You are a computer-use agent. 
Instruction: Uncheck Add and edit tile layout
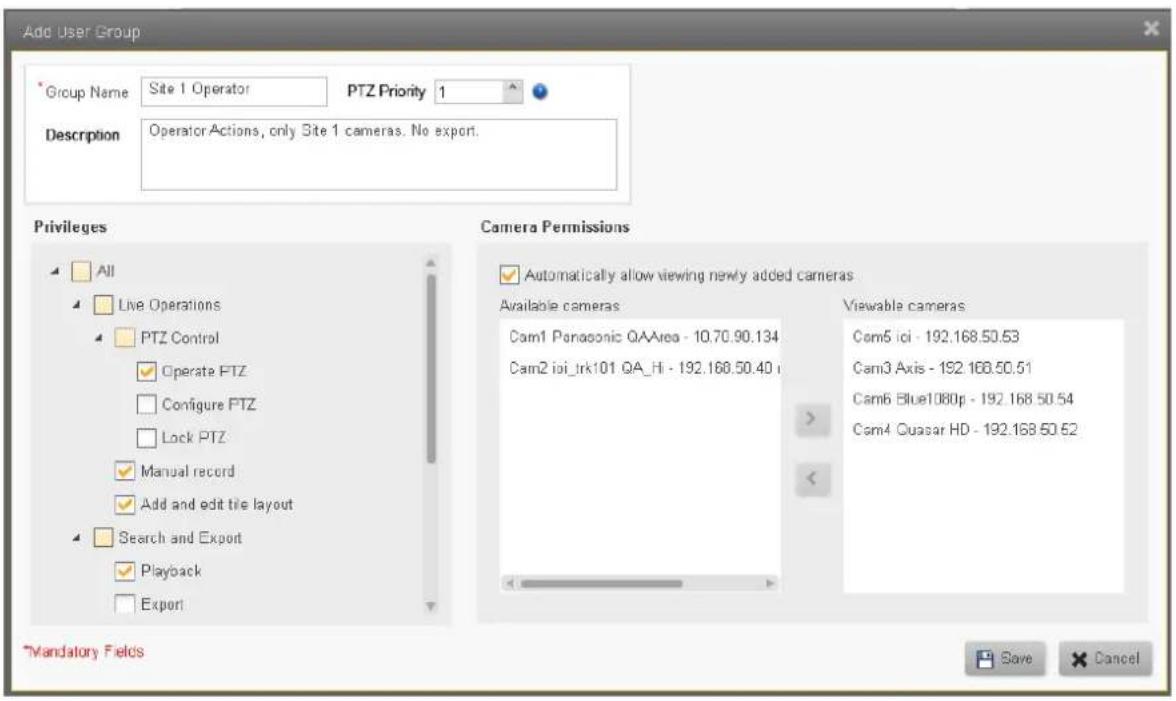(x=124, y=504)
